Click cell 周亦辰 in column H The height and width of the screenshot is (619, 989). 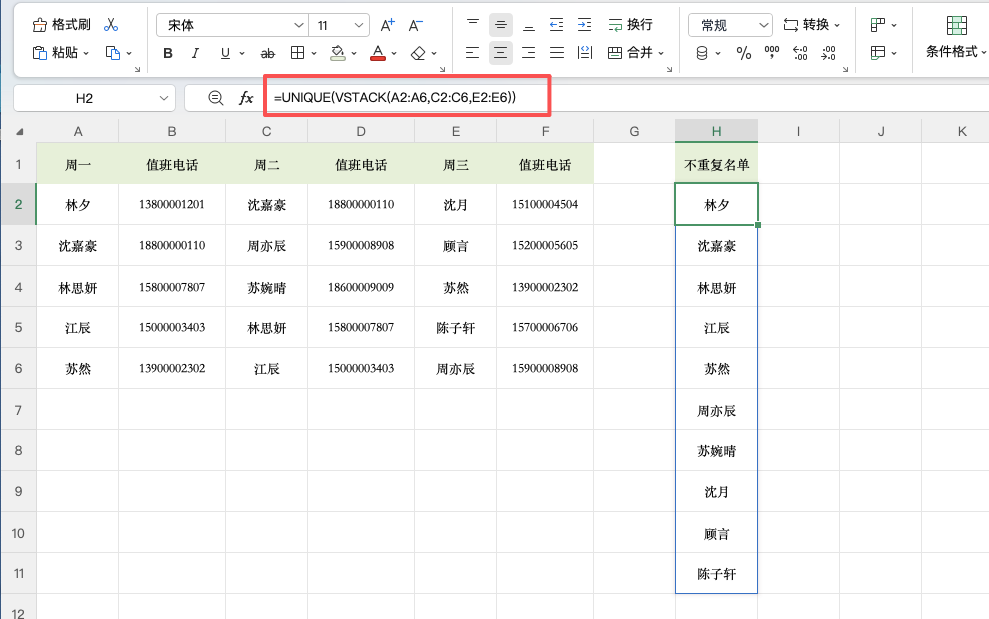[716, 411]
